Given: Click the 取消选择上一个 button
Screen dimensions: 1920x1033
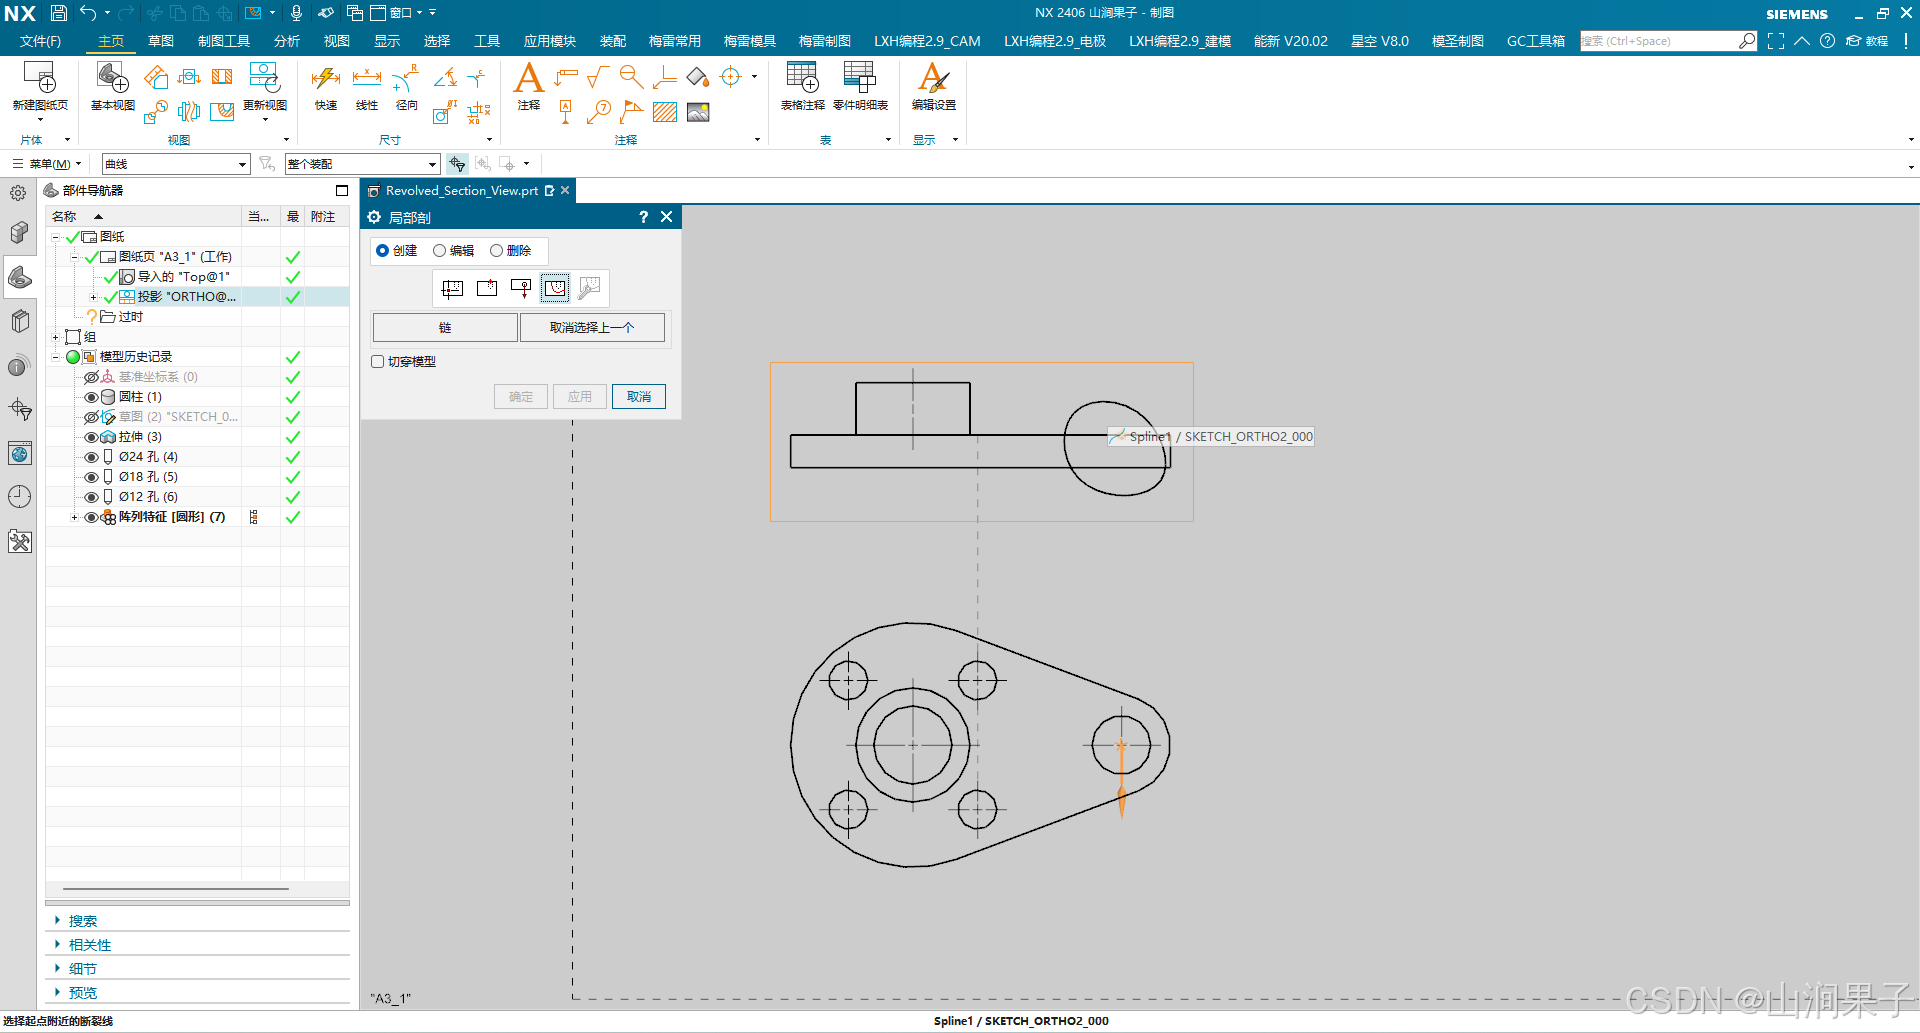Looking at the screenshot, I should [592, 328].
